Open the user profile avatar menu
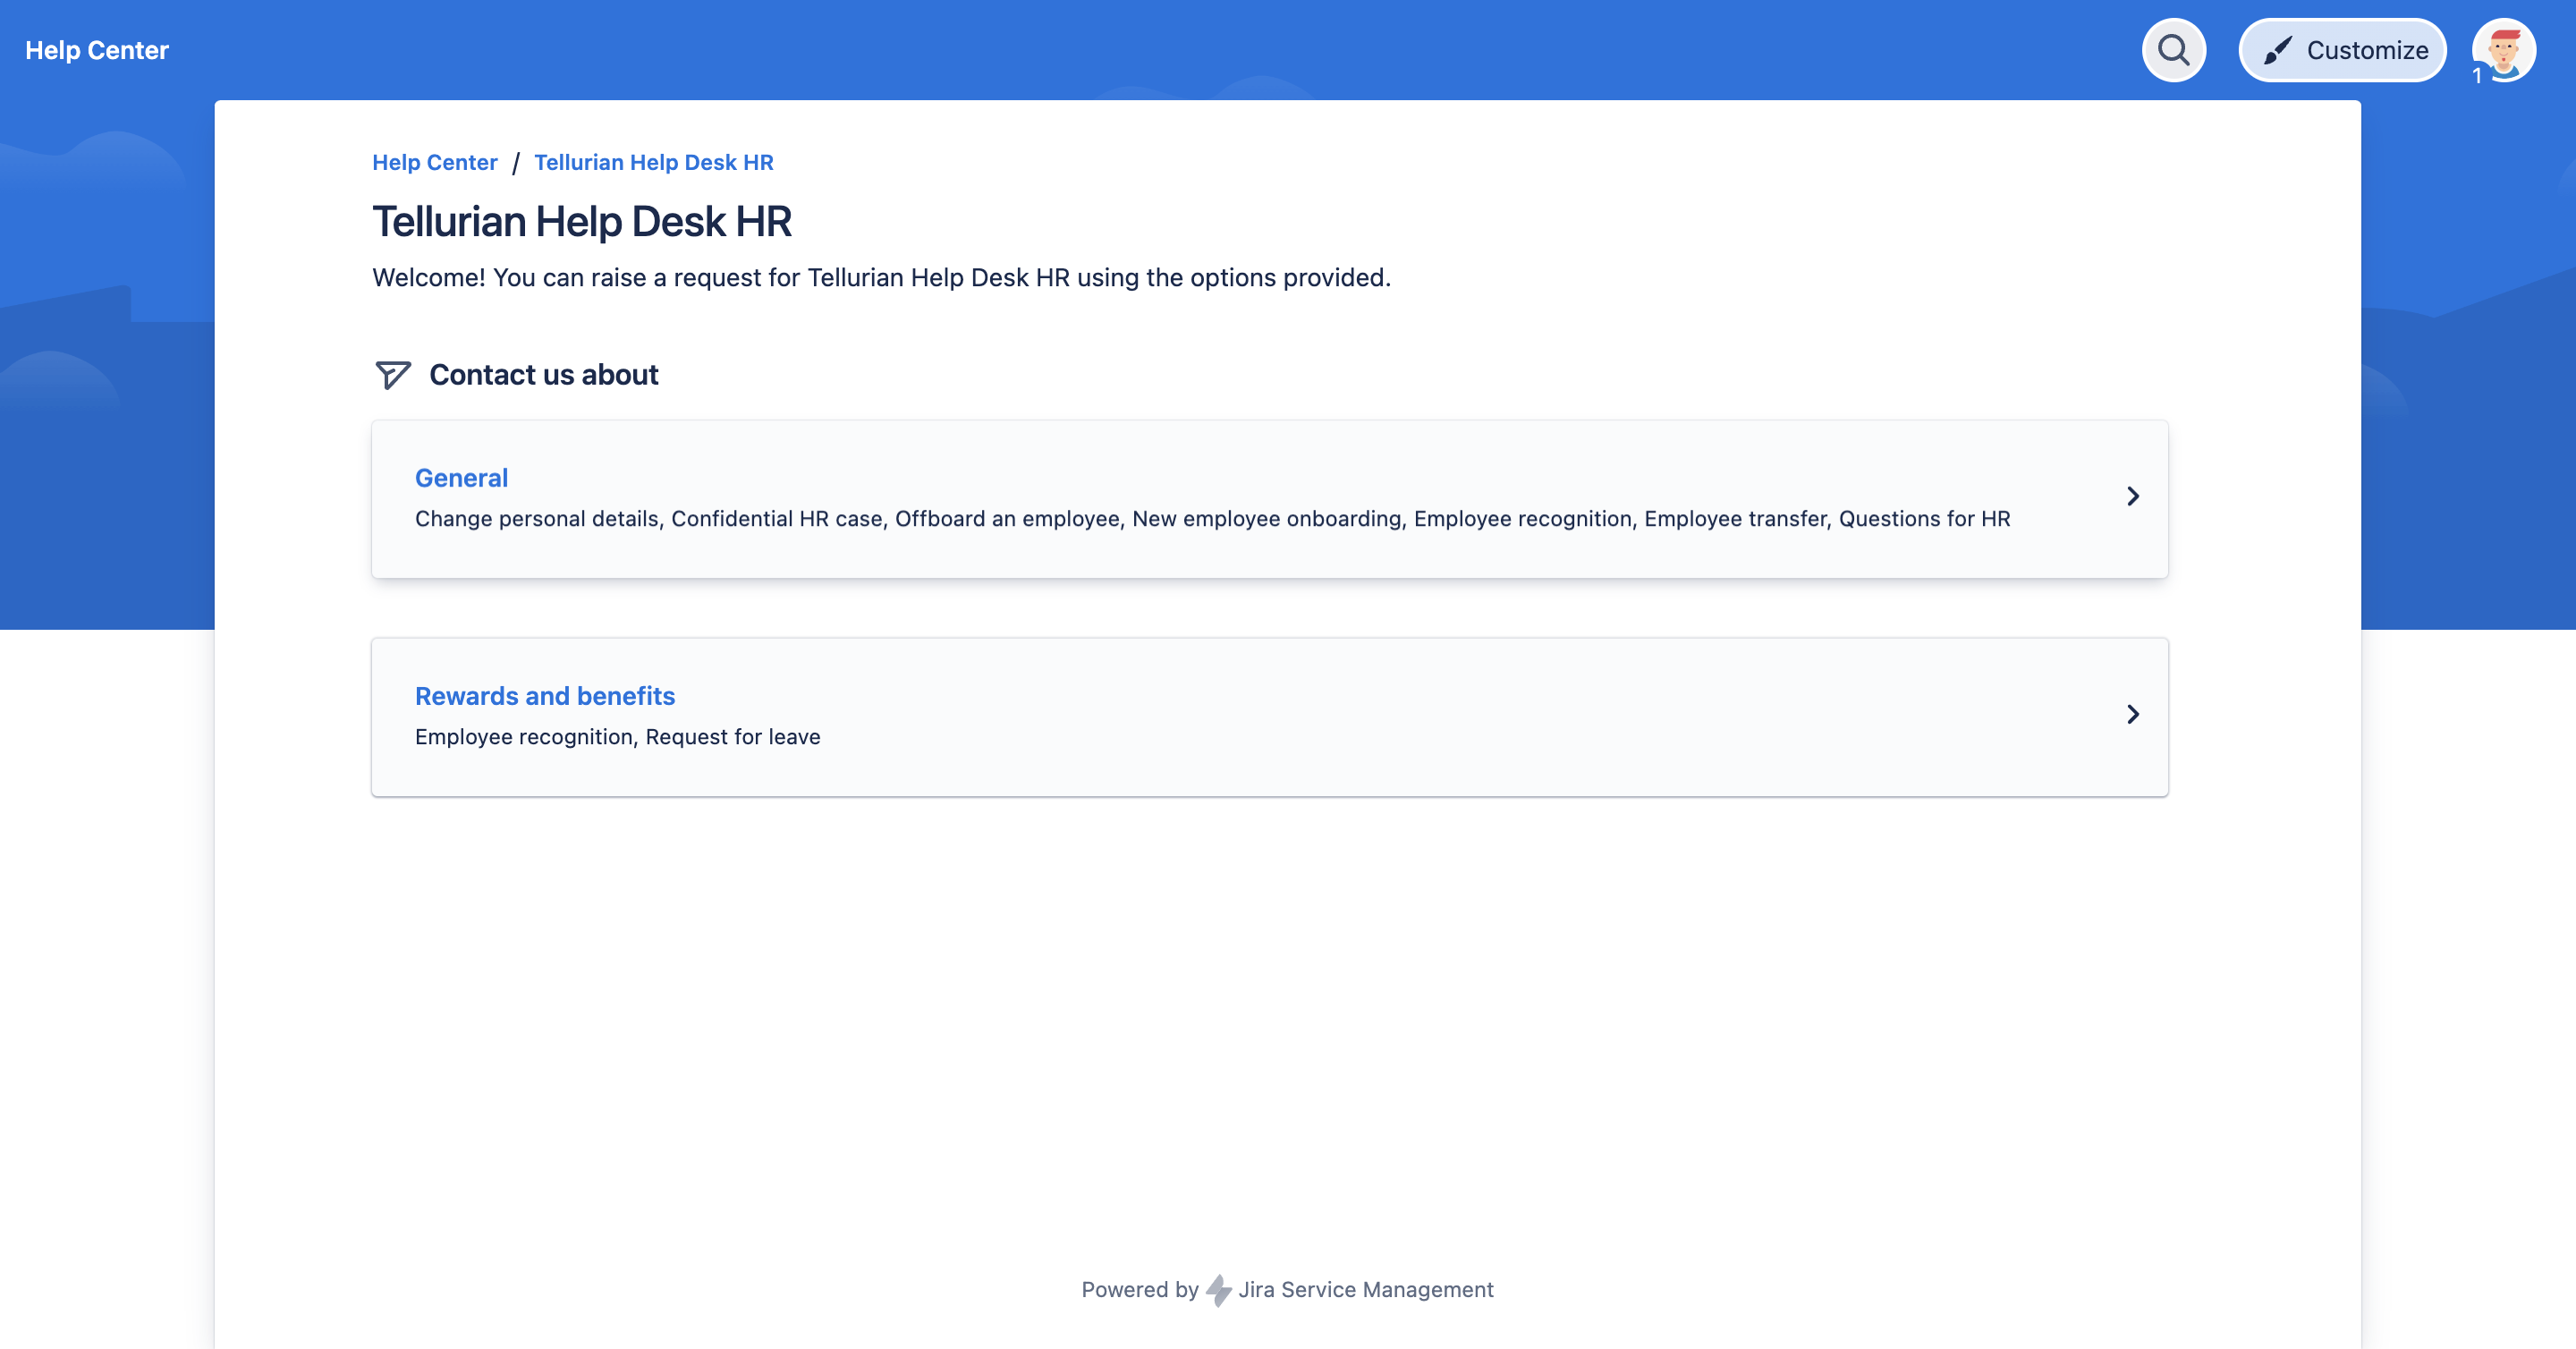2576x1349 pixels. click(2503, 50)
